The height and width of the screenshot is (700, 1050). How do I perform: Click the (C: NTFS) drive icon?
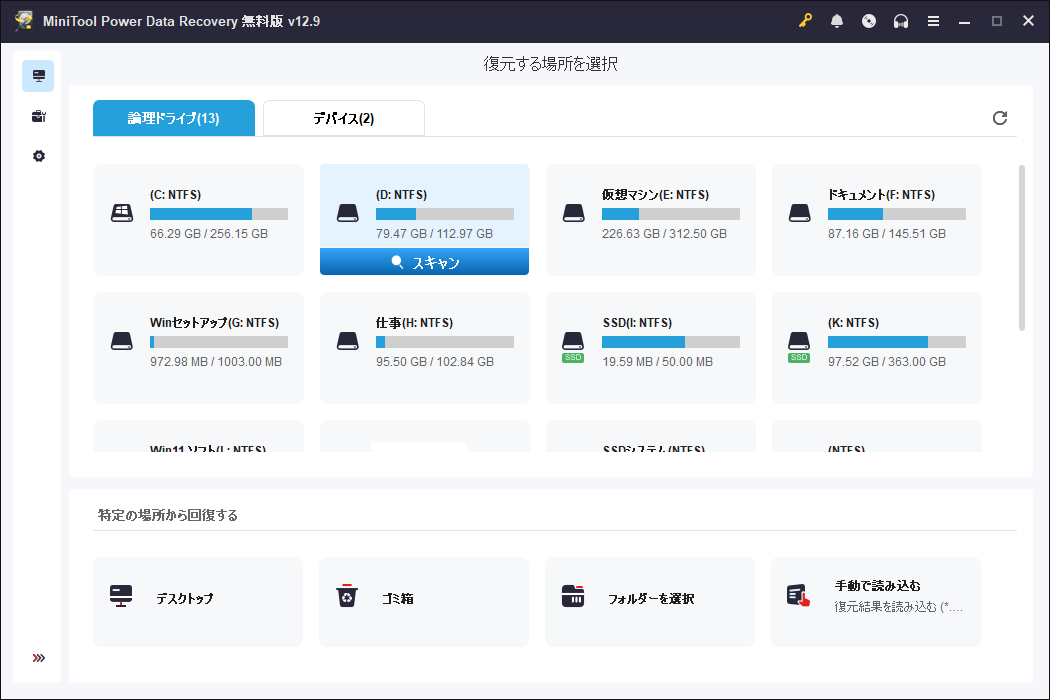pos(122,213)
